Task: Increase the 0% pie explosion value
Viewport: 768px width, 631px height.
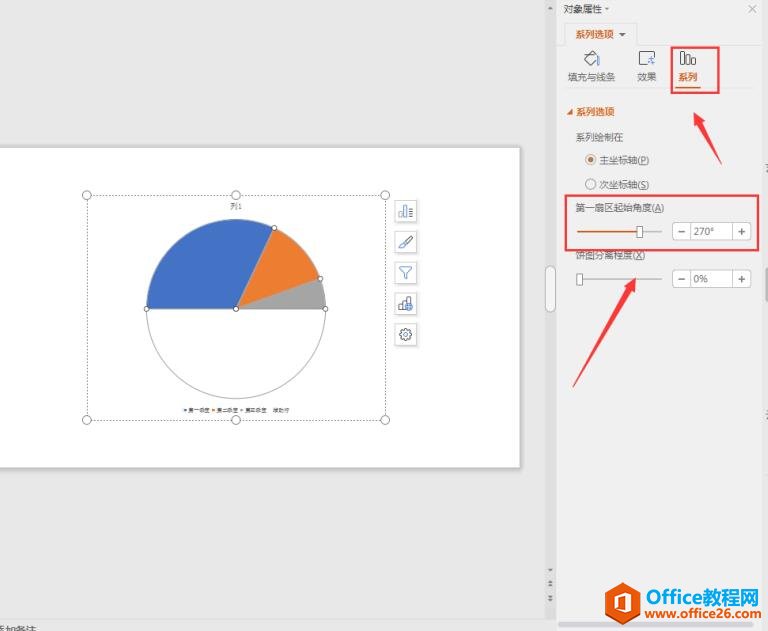Action: pos(742,279)
